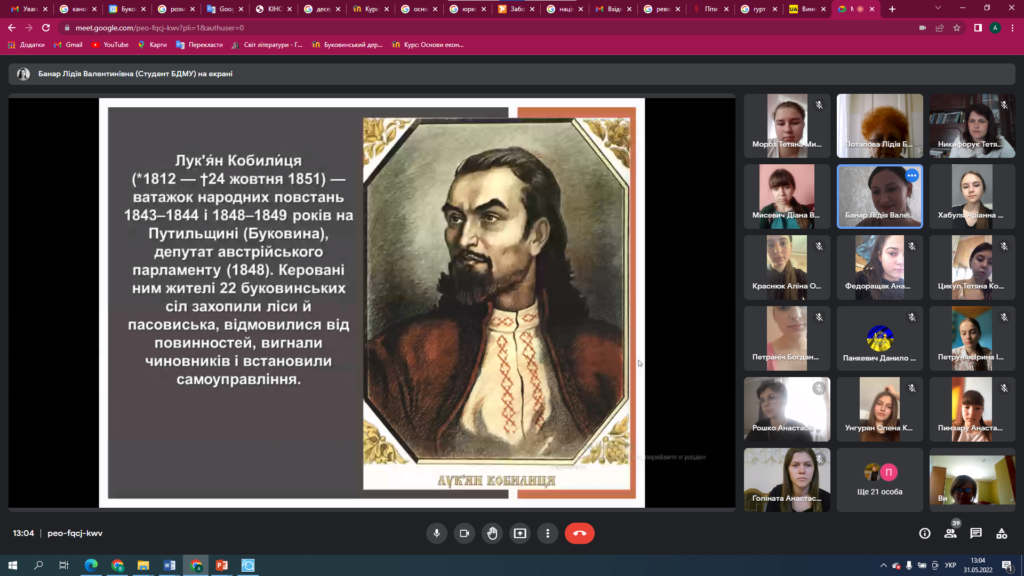This screenshot has width=1024, height=576.
Task: Open the Карти bookmark
Action: 152,45
